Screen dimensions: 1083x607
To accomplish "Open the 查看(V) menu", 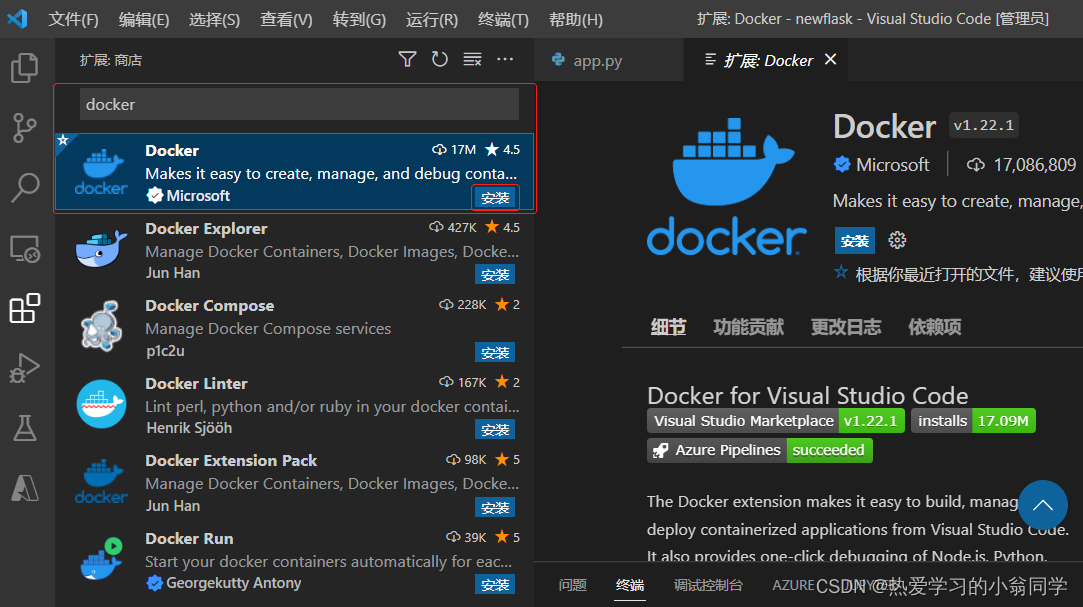I will pos(286,19).
